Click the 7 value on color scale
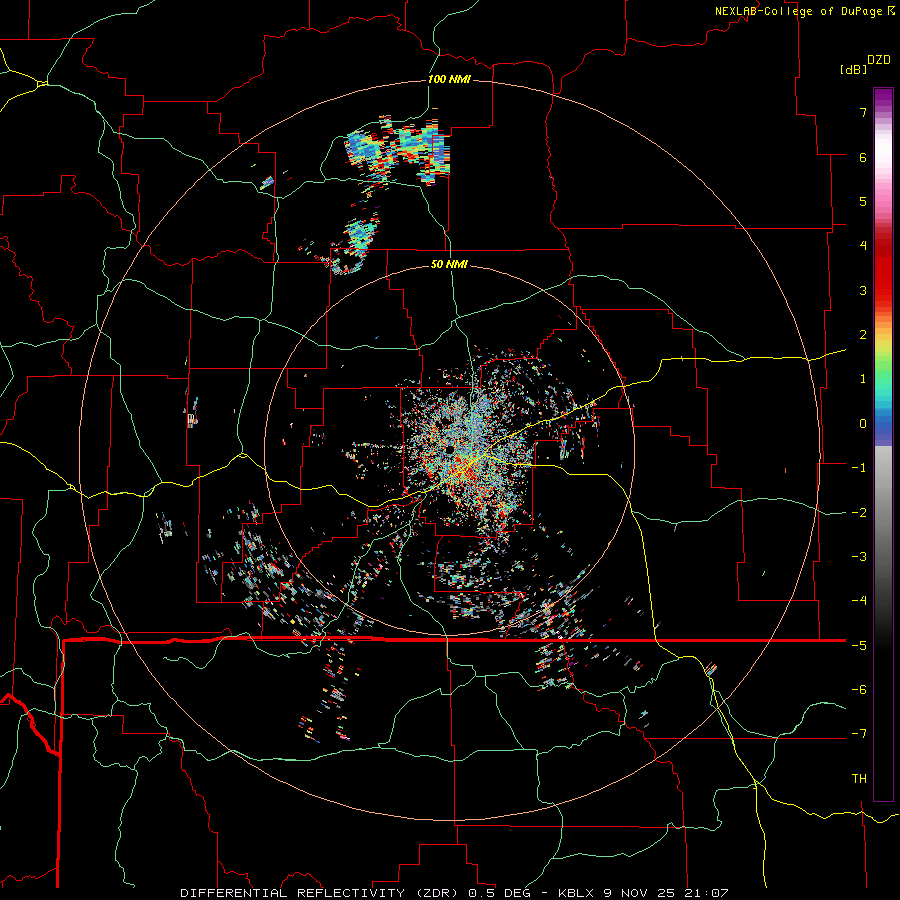The height and width of the screenshot is (900, 900). [863, 112]
